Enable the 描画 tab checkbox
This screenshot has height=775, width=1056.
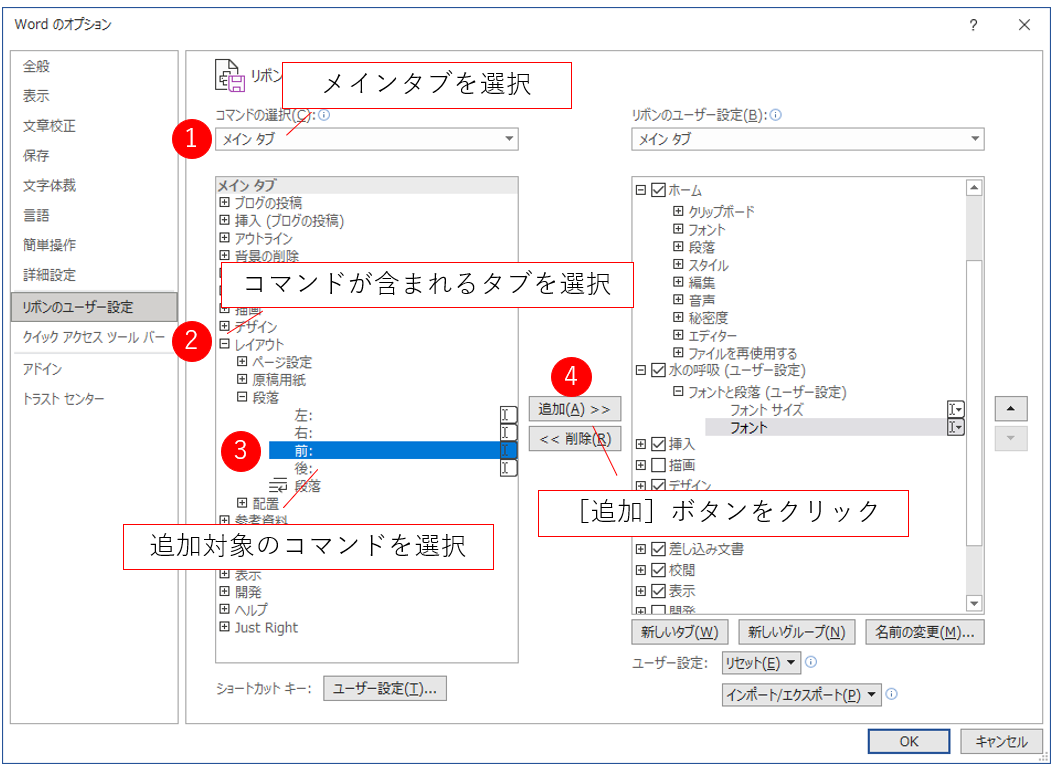click(x=658, y=465)
